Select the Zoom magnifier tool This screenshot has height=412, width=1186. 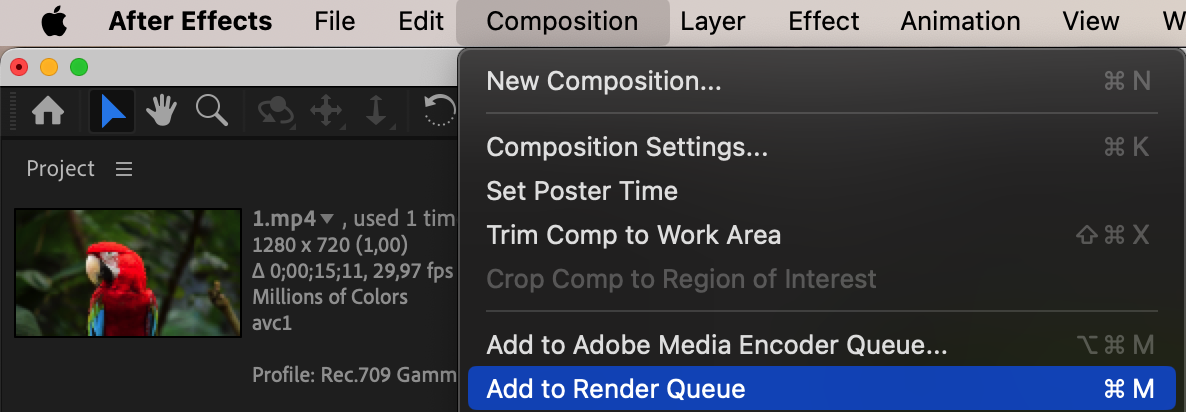coord(211,111)
